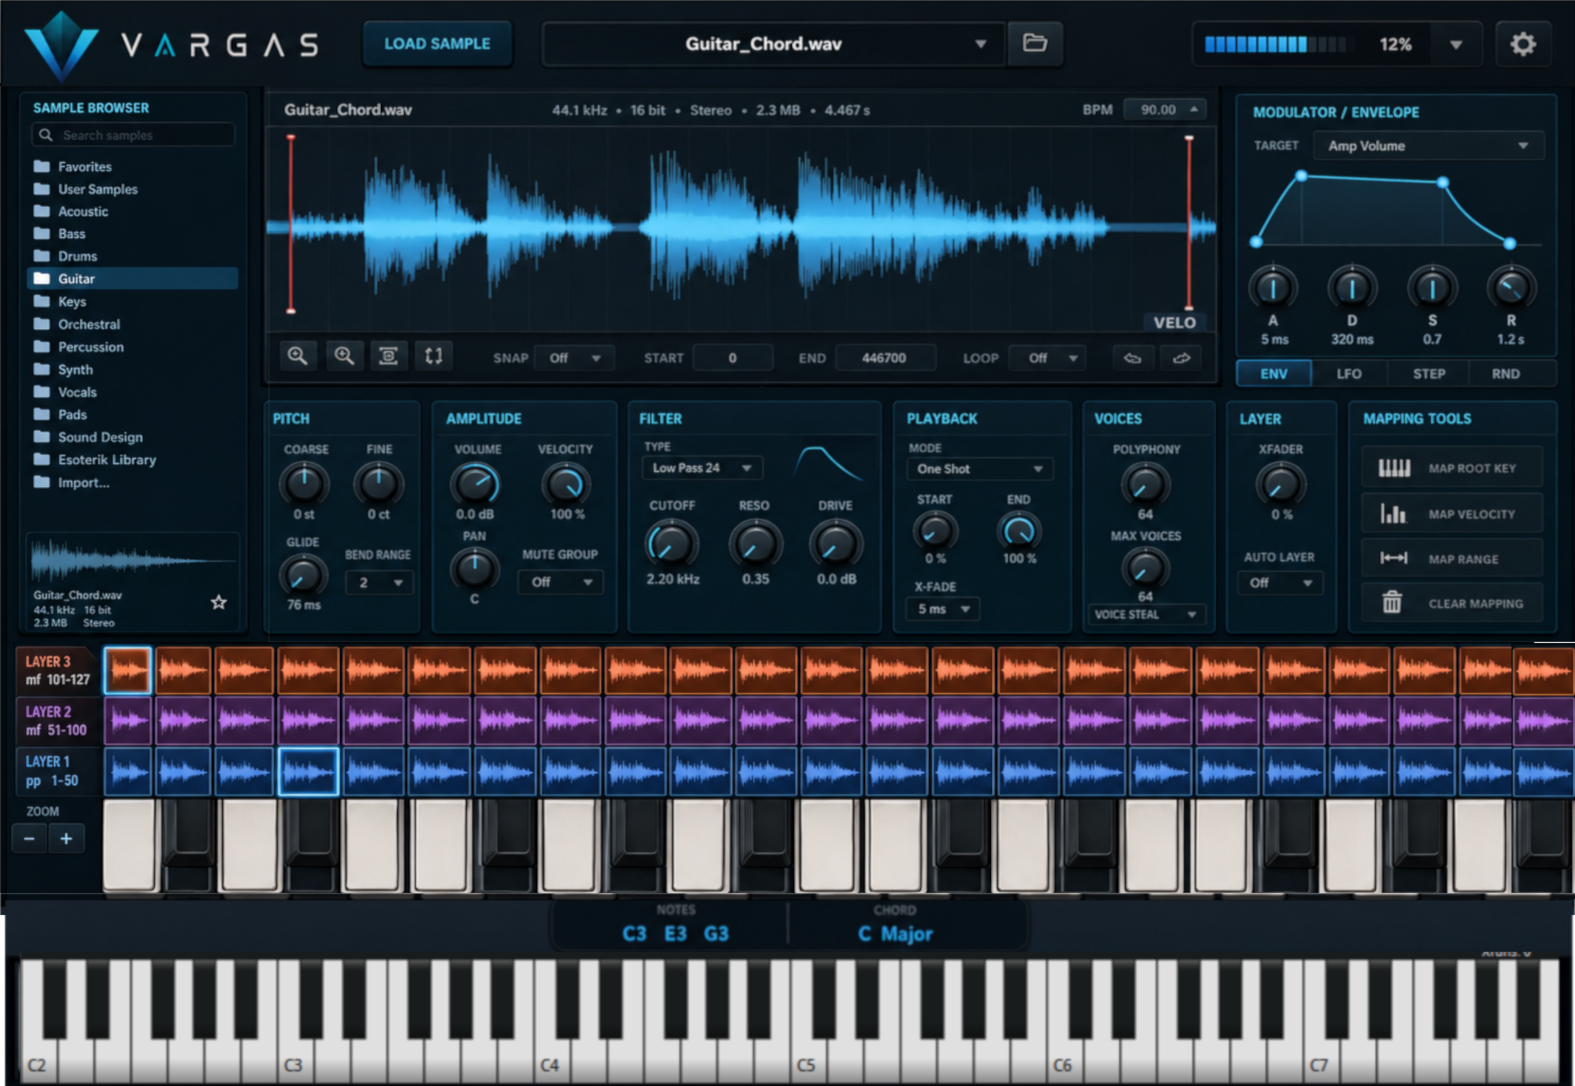Image resolution: width=1575 pixels, height=1086 pixels.
Task: Select the highlighted sample zone in Layer 1
Action: 308,772
